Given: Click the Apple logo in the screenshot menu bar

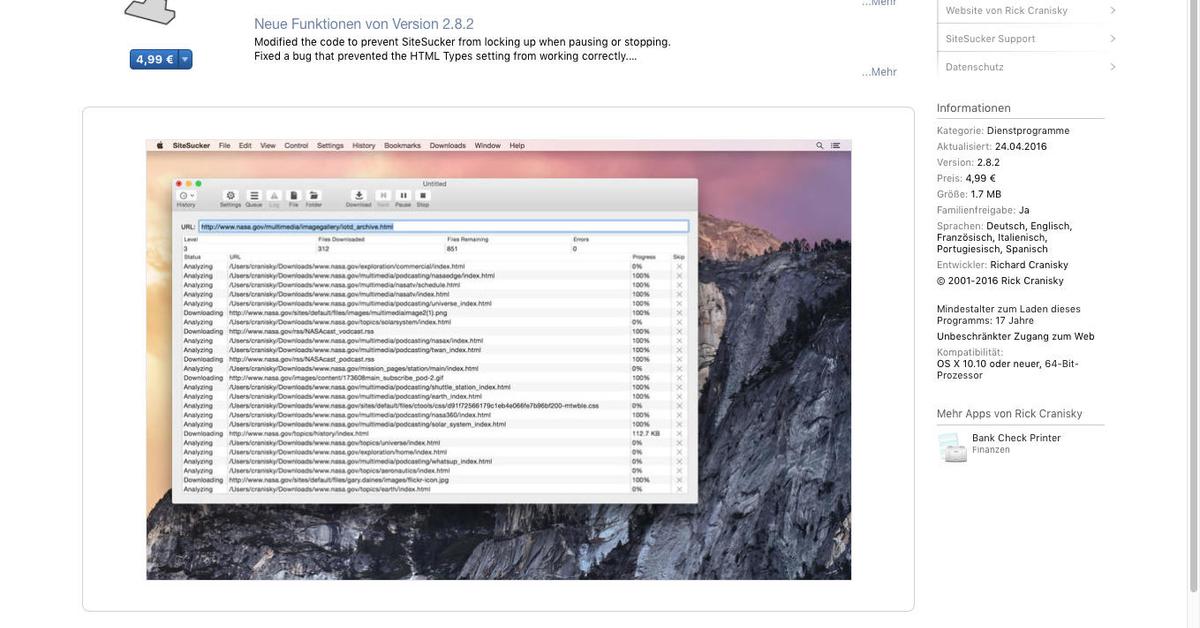Looking at the screenshot, I should pyautogui.click(x=159, y=146).
